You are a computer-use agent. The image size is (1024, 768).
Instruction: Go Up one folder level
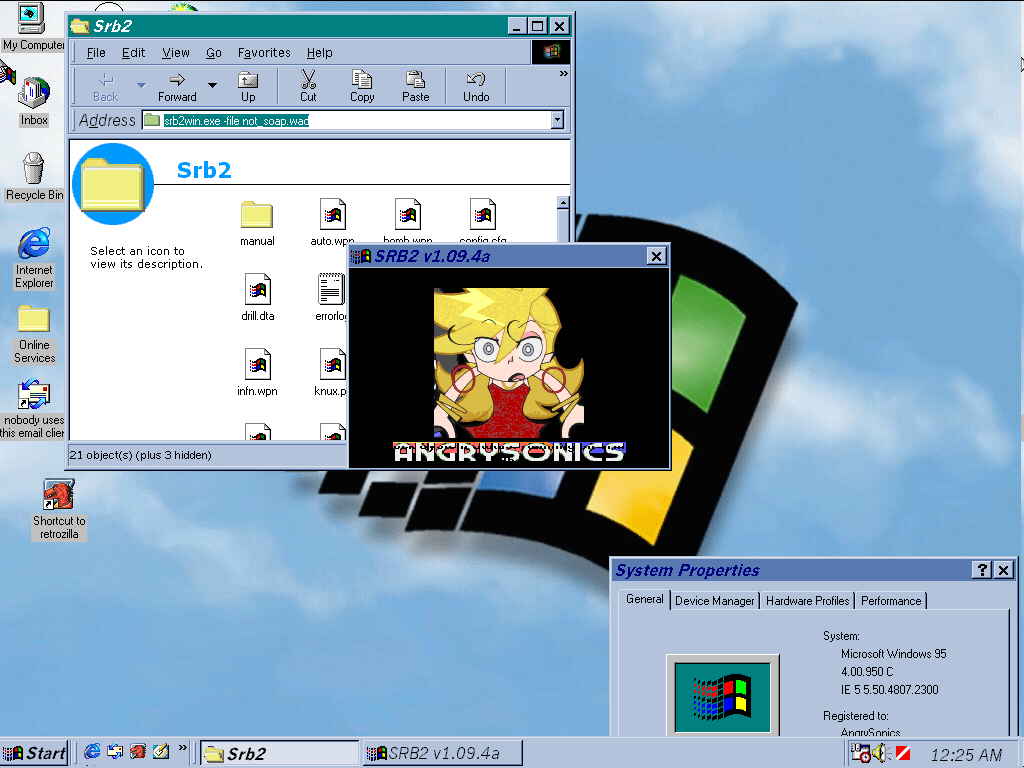click(x=248, y=87)
